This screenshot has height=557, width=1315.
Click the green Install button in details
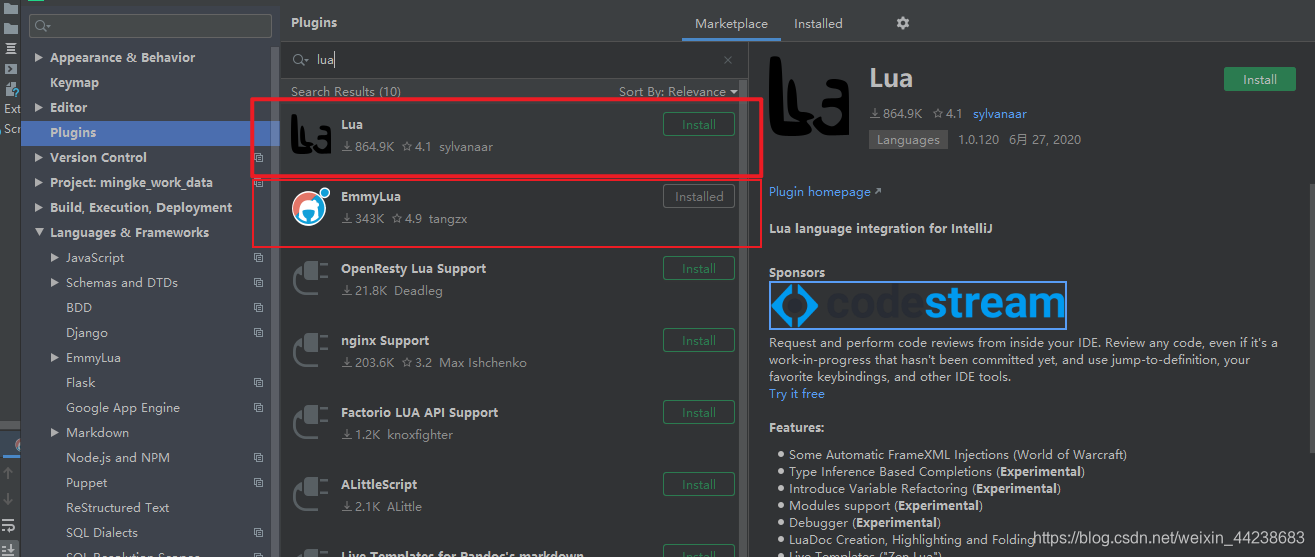(x=1259, y=79)
